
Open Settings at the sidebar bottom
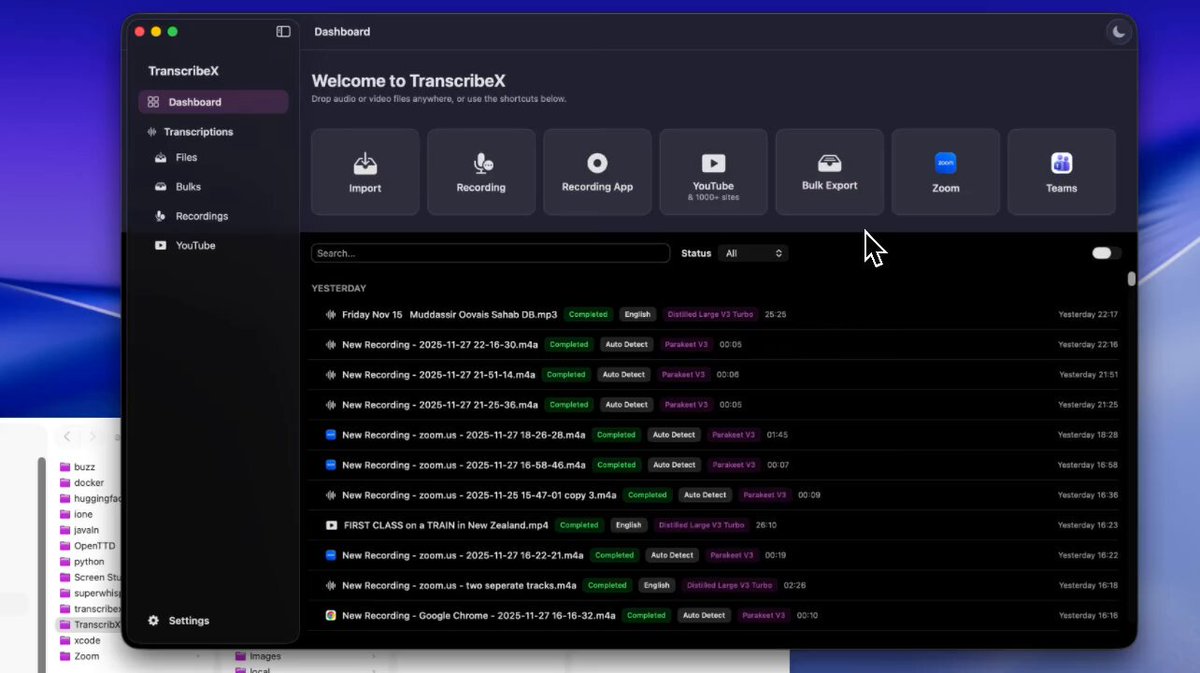click(188, 621)
